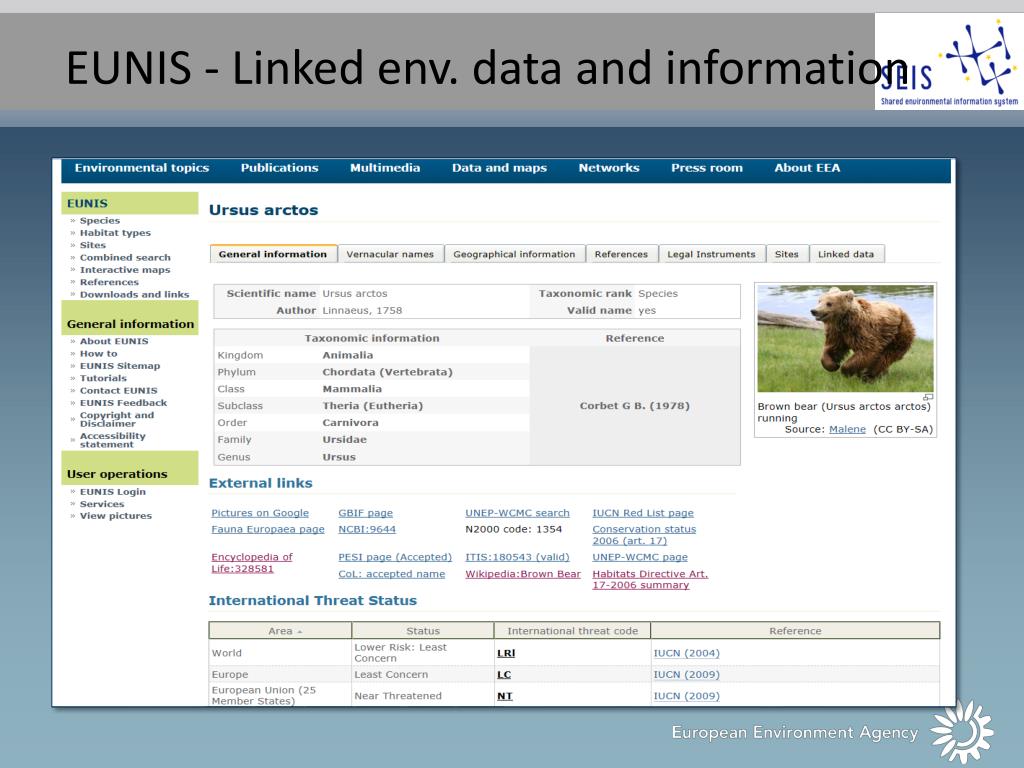Open the Press room menu item

[x=707, y=168]
